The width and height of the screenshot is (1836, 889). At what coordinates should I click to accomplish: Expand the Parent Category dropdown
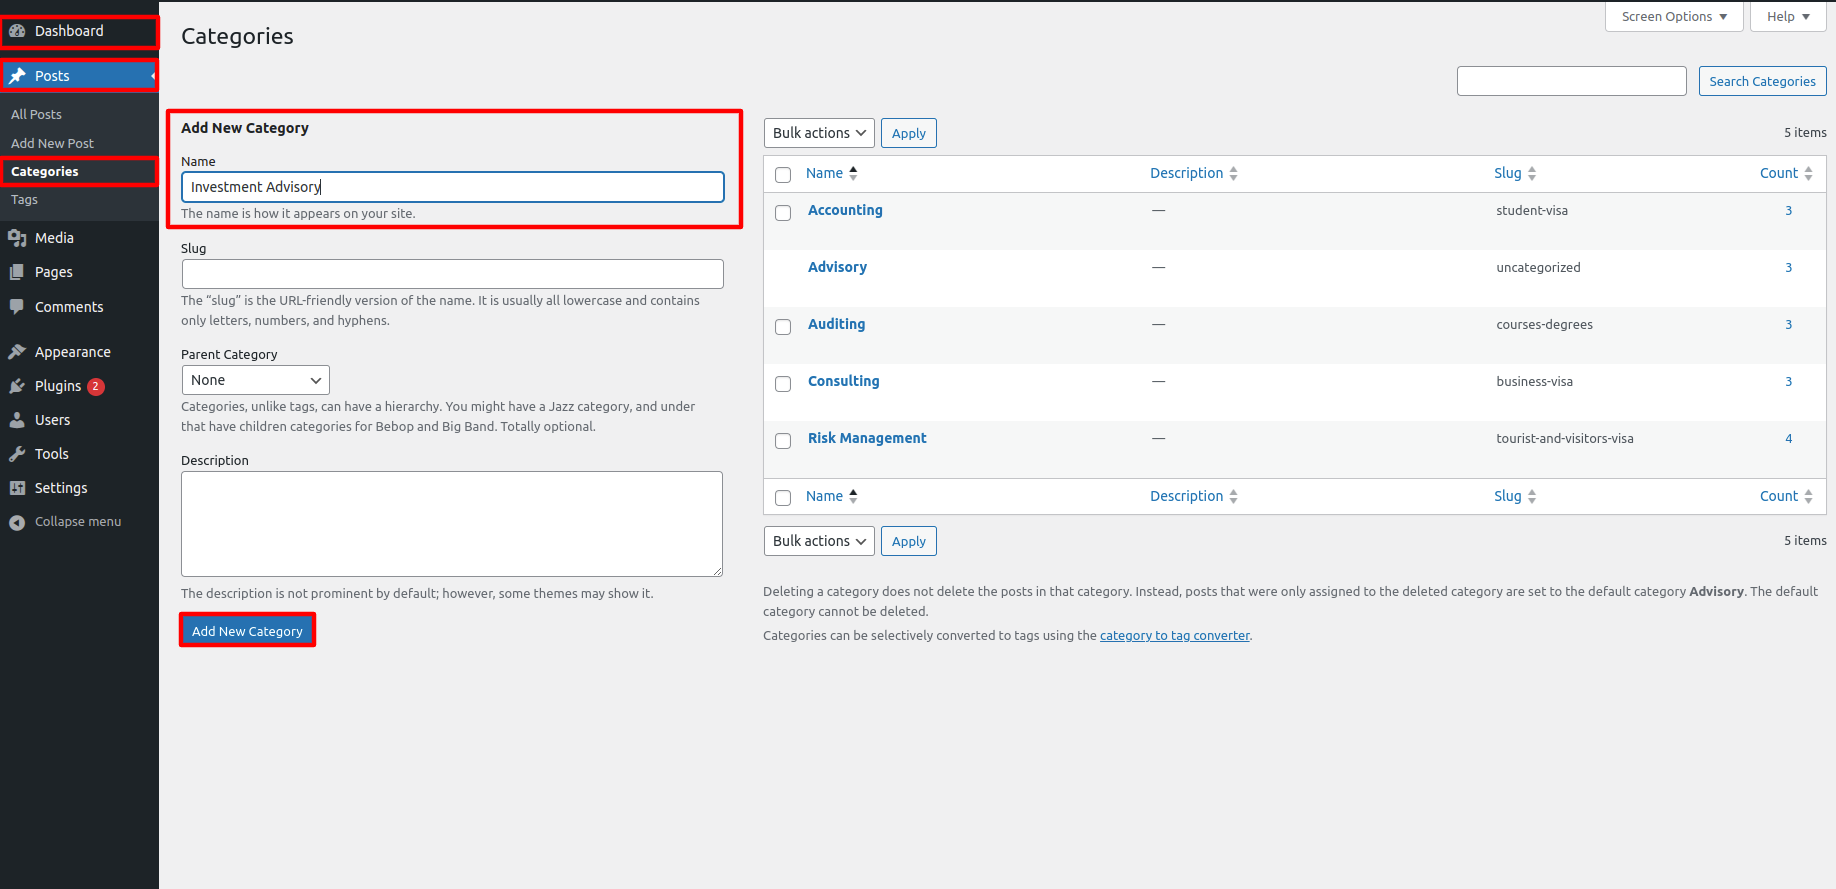tap(255, 380)
